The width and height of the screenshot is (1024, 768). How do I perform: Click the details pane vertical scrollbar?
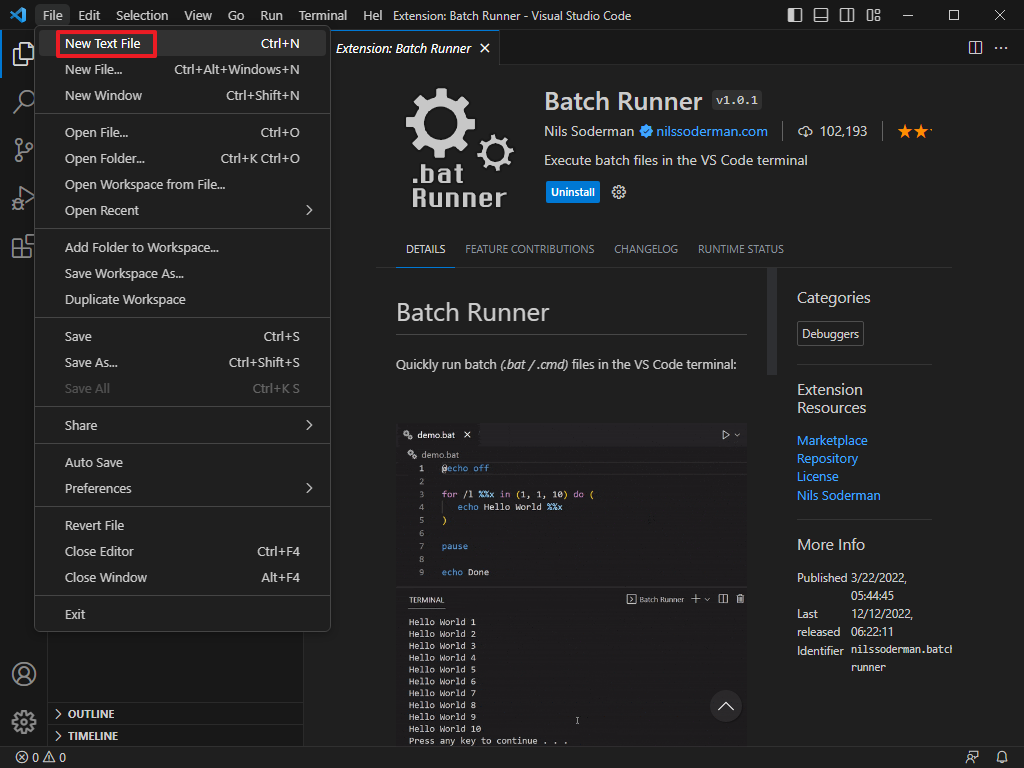coord(772,321)
